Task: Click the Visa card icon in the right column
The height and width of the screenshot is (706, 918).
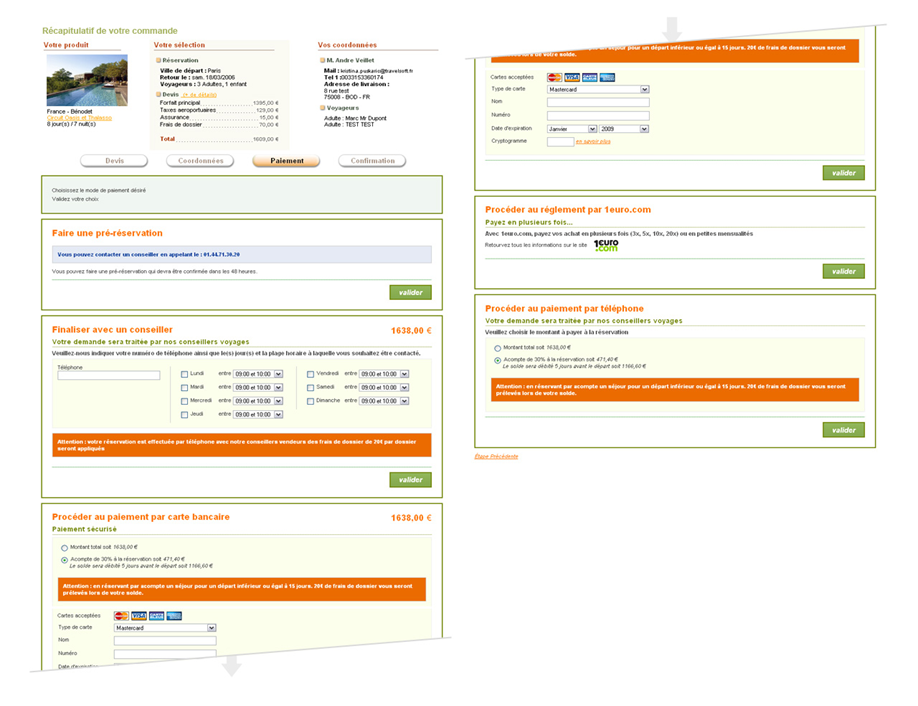Action: pyautogui.click(x=572, y=77)
